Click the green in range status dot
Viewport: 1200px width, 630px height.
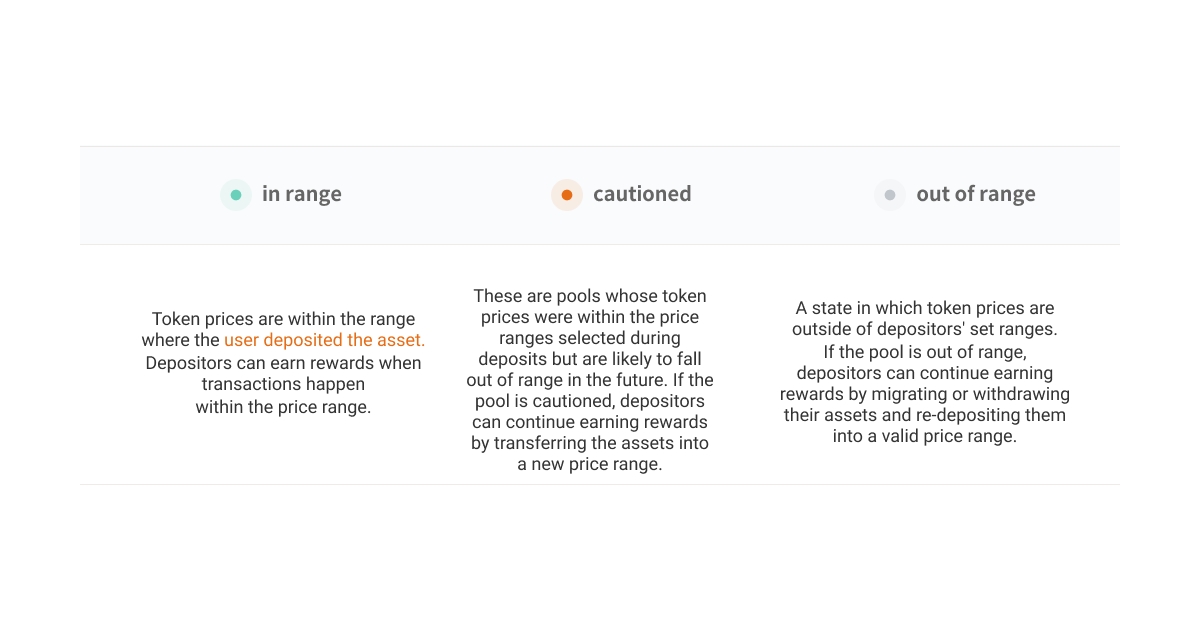pos(236,195)
